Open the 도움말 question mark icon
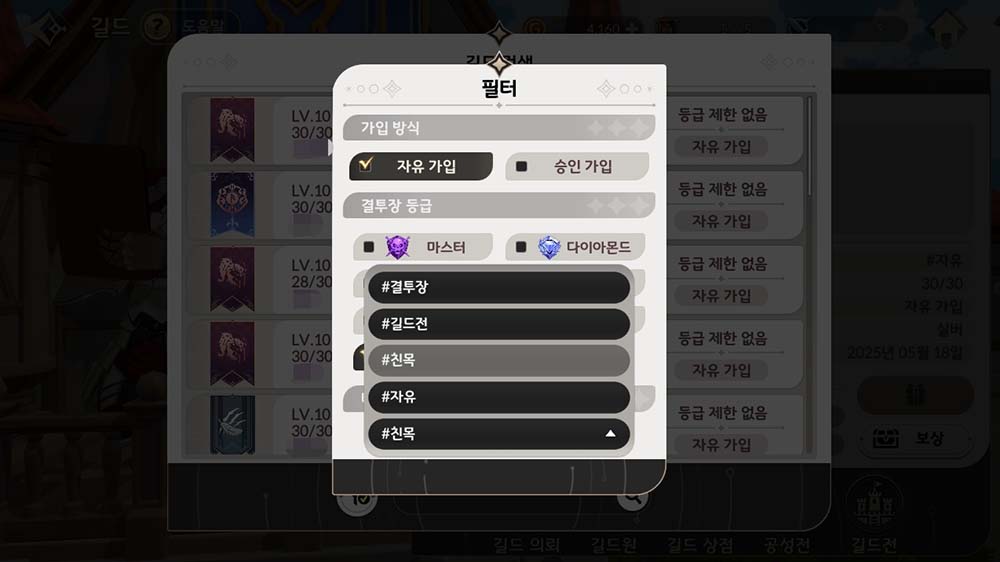Screen dimensions: 1000x562 (x=157, y=27)
